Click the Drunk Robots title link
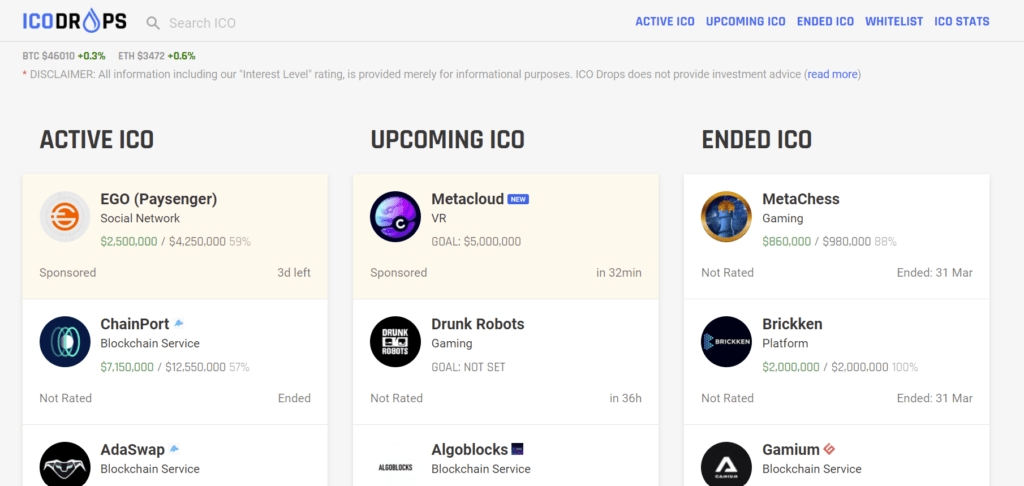Image resolution: width=1024 pixels, height=486 pixels. 477,324
